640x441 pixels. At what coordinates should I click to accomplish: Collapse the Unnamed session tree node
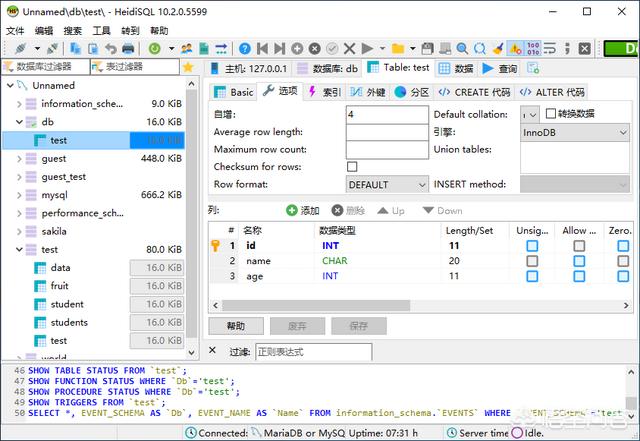coord(10,85)
